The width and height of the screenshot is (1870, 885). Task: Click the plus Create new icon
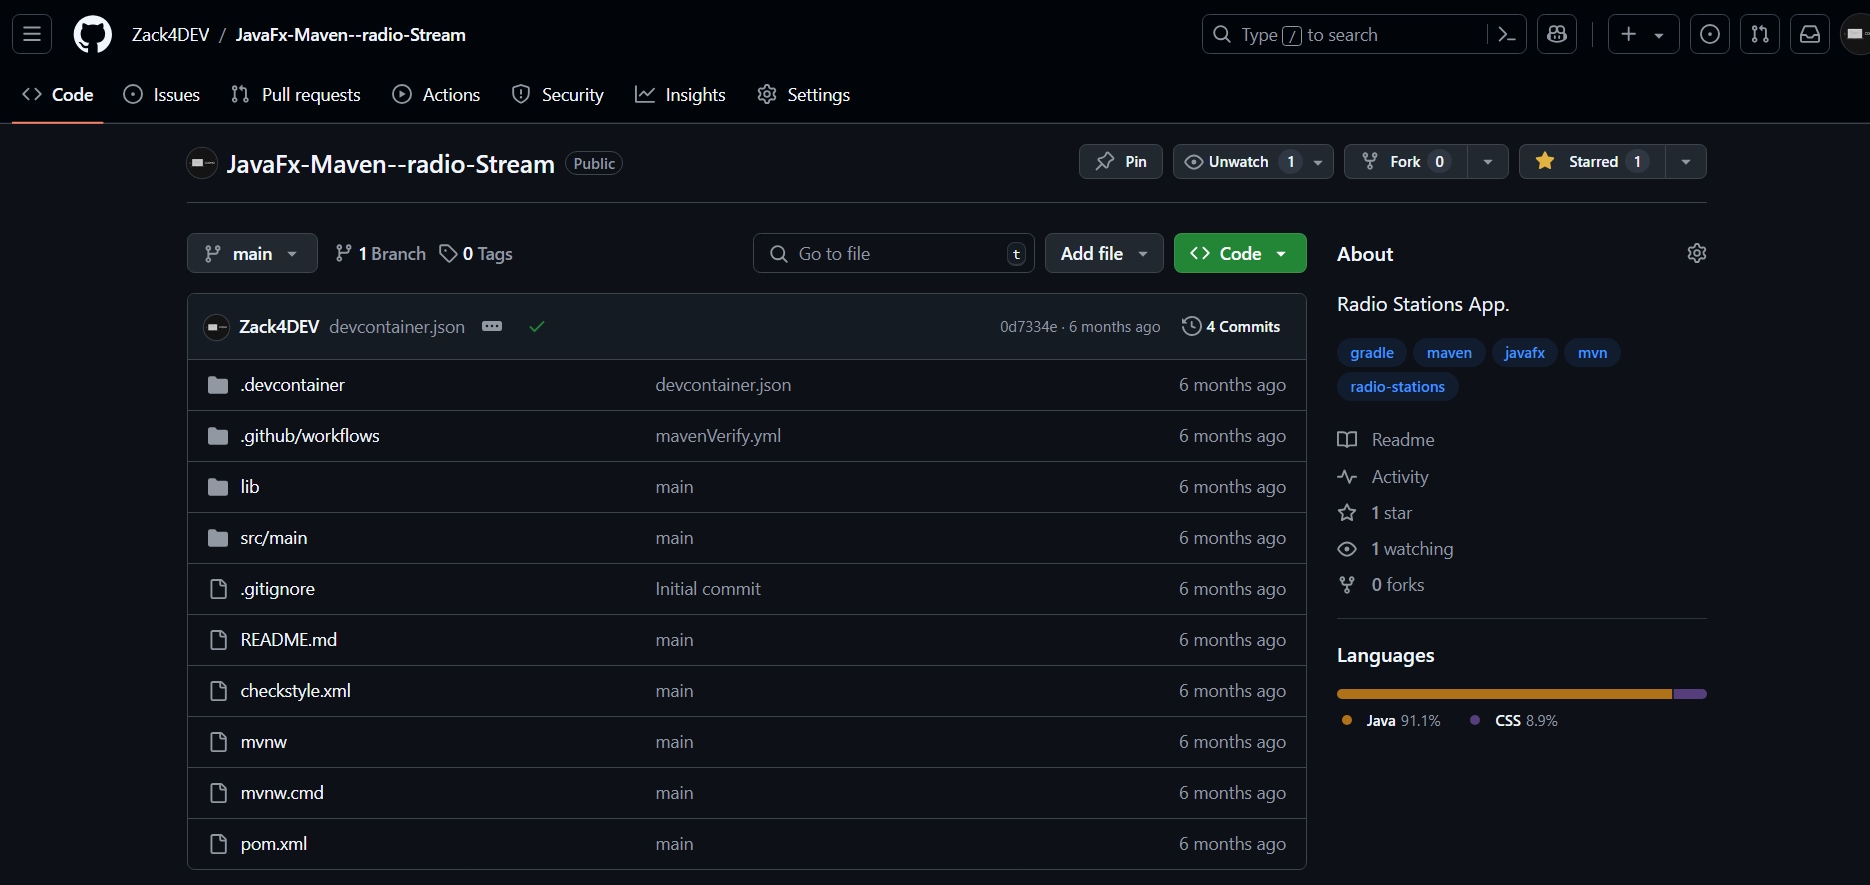coord(1629,34)
